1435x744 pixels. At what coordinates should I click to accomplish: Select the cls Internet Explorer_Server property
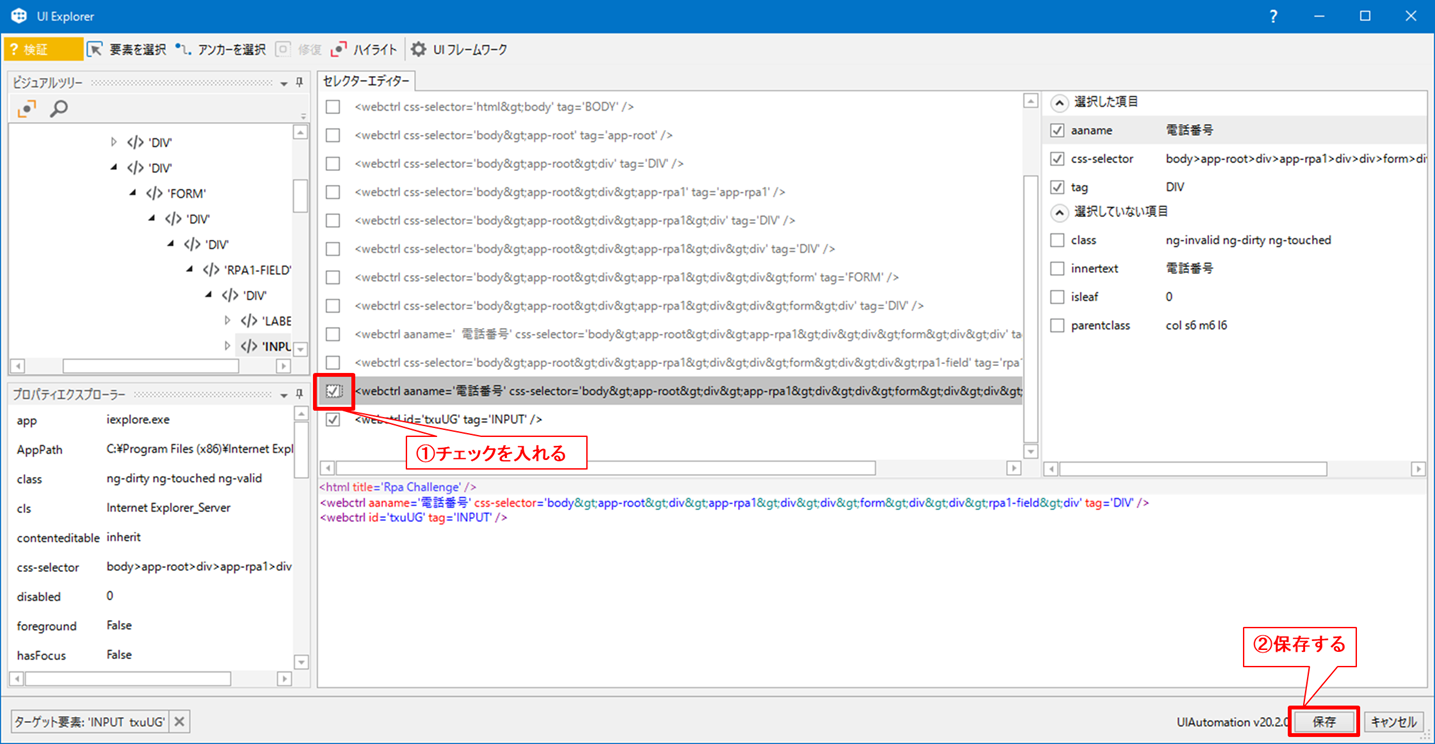pos(152,508)
